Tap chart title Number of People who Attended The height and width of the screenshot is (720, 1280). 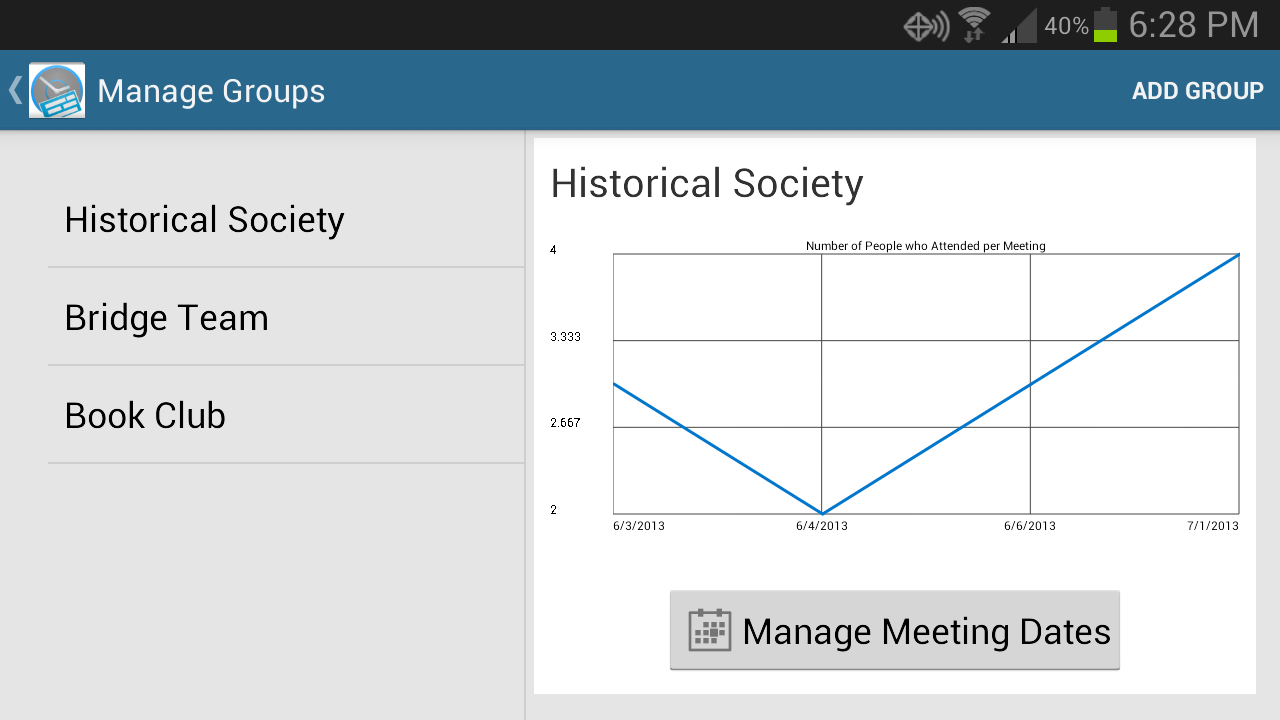click(926, 246)
